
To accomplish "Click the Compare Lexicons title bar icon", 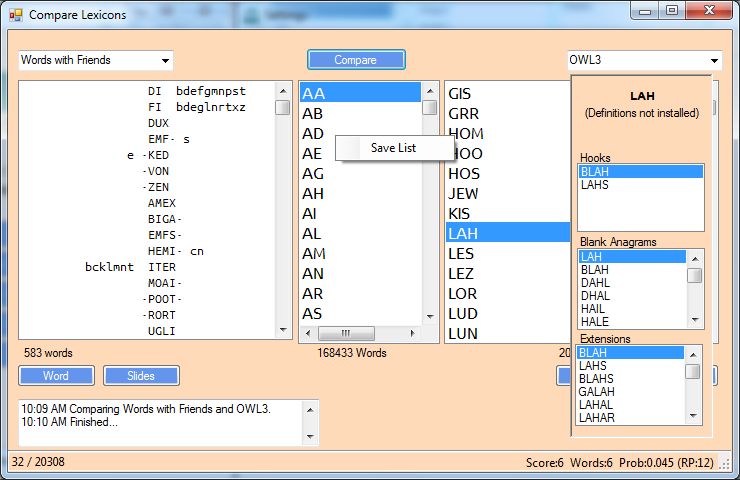I will [16, 15].
